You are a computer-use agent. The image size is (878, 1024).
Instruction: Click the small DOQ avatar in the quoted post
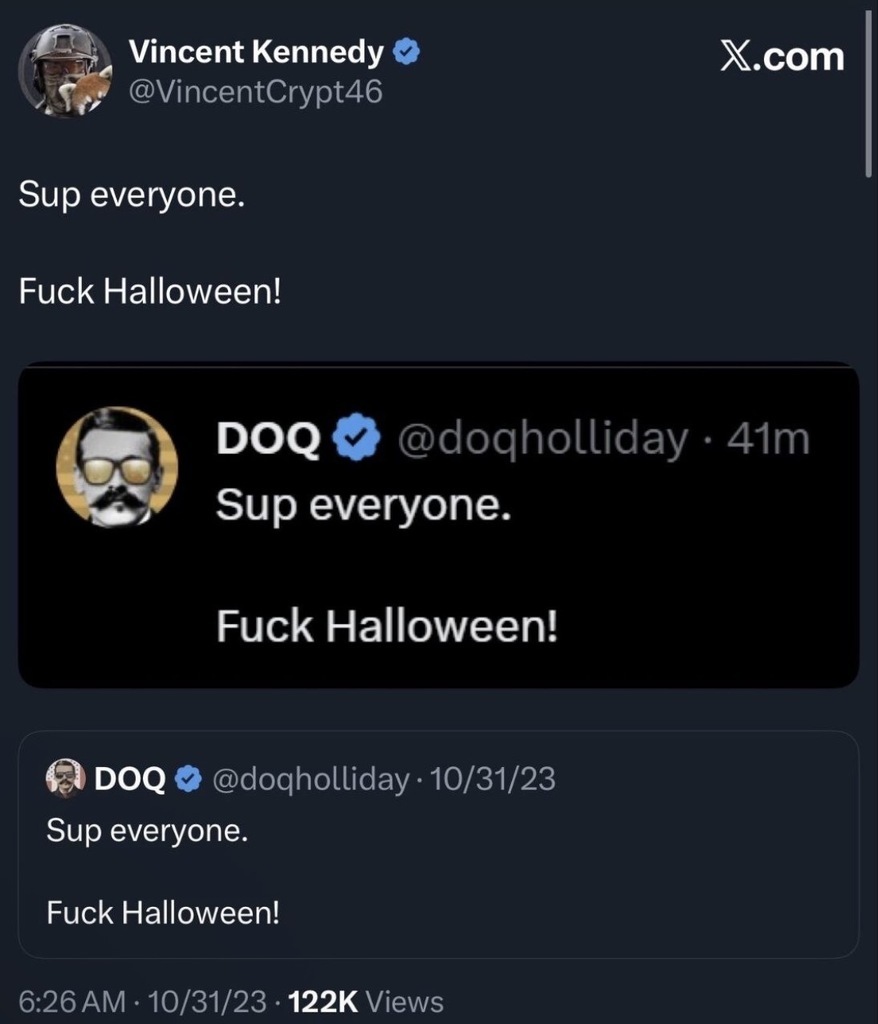(x=66, y=779)
